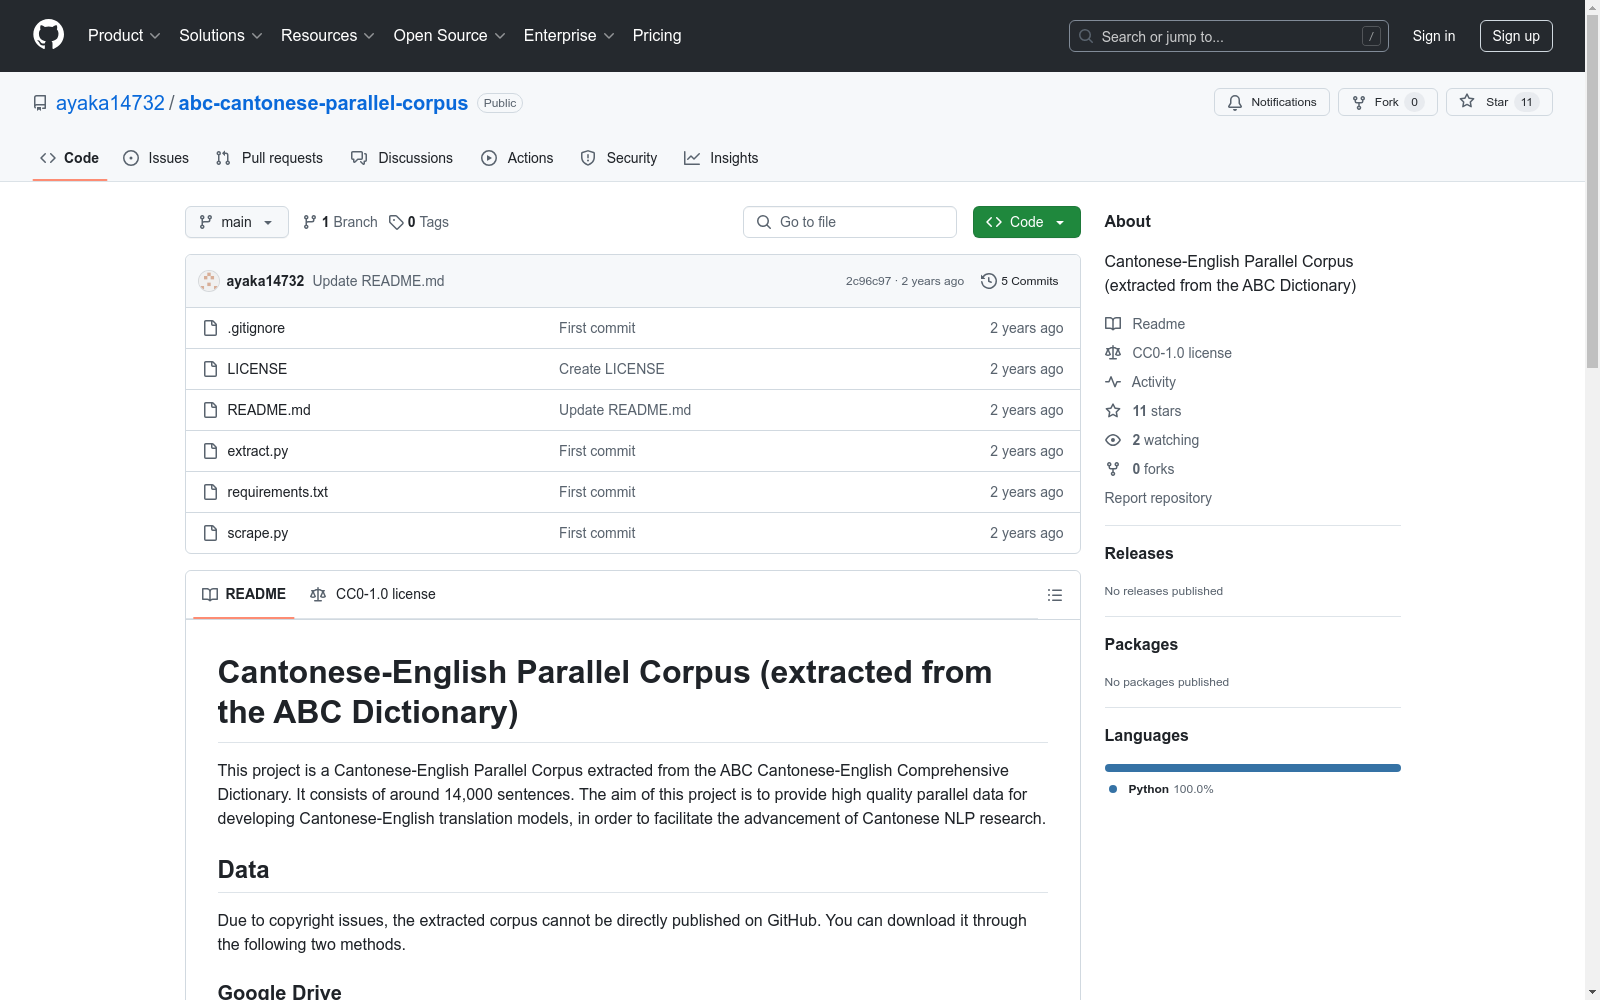Click the file icon next to scrape.py
This screenshot has width=1600, height=1000.
210,533
